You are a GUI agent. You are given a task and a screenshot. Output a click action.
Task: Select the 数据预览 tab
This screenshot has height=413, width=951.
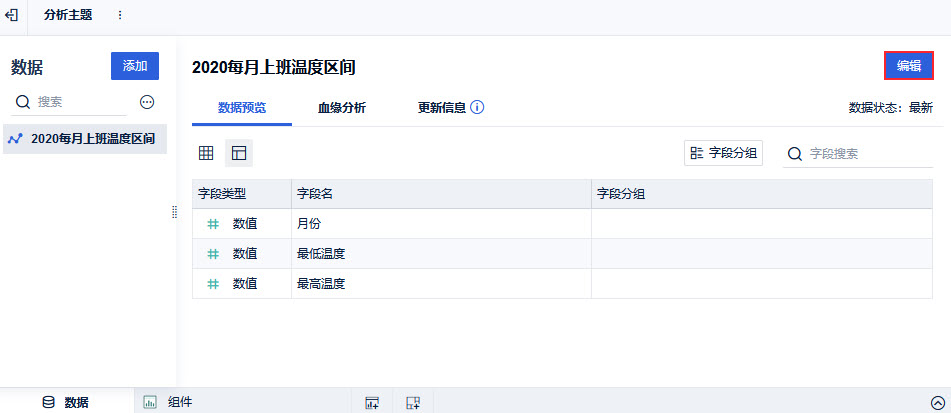[x=242, y=108]
